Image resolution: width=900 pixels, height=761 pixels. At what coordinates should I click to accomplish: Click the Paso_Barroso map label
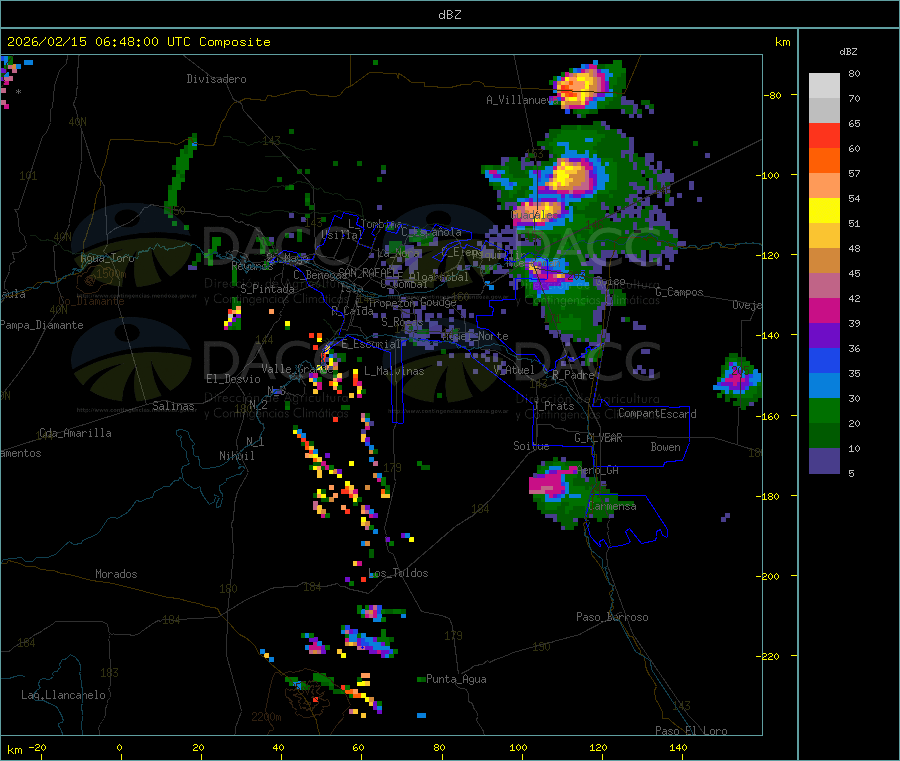click(612, 617)
